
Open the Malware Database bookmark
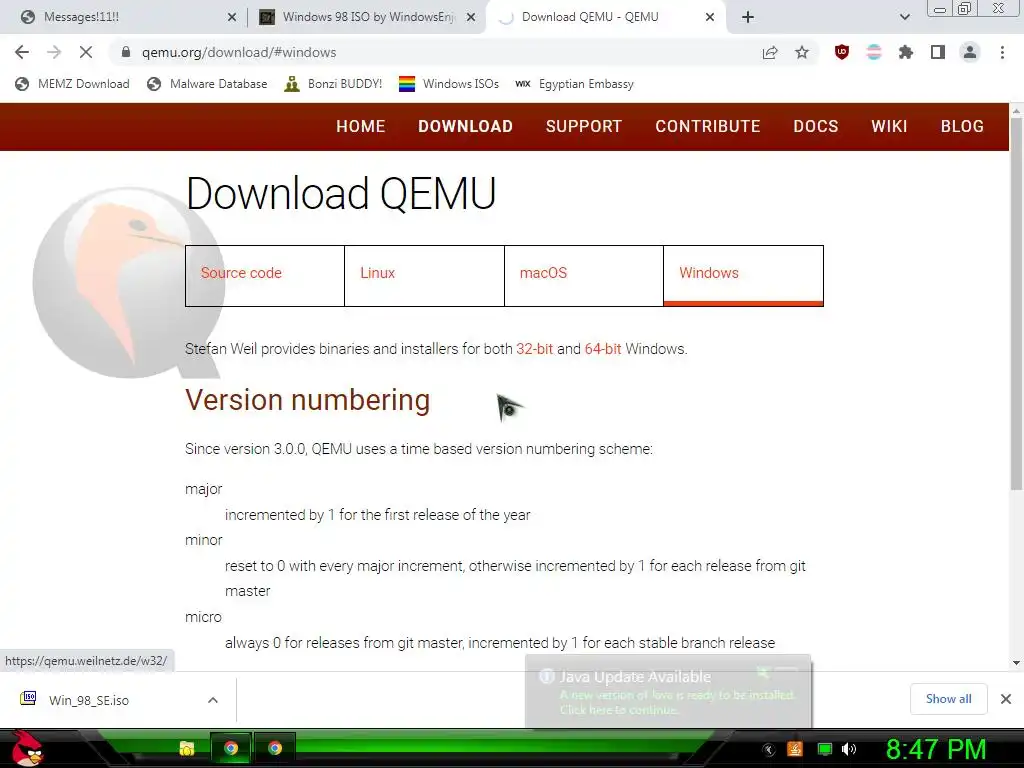tap(207, 84)
